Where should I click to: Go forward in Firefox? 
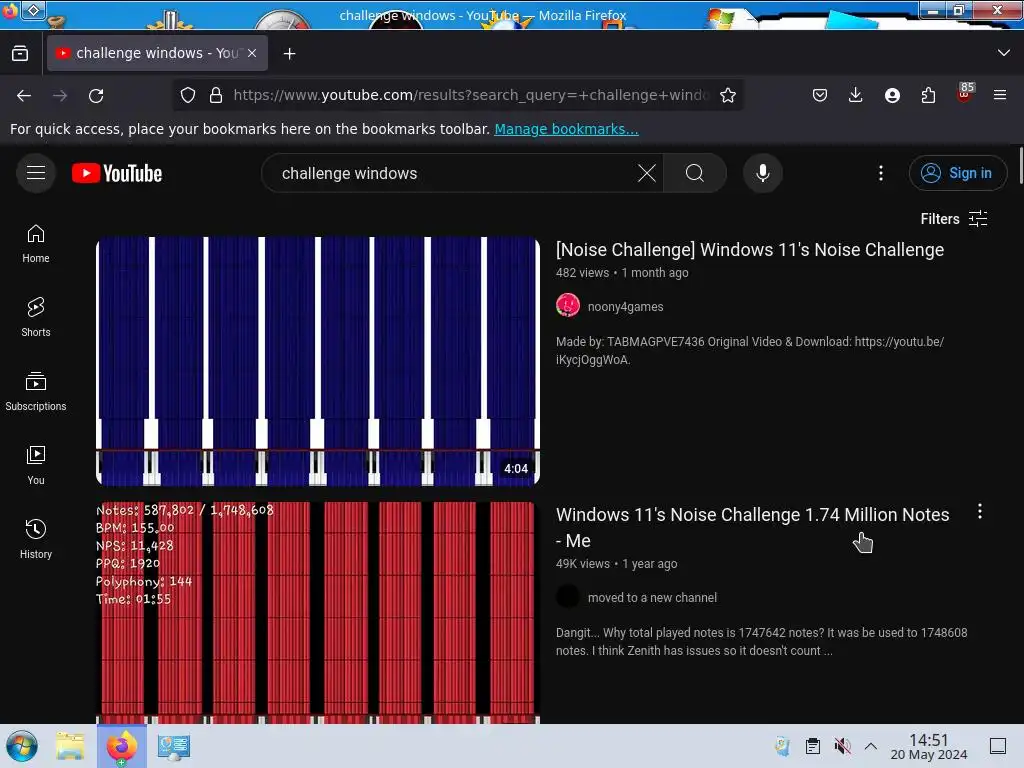point(60,95)
